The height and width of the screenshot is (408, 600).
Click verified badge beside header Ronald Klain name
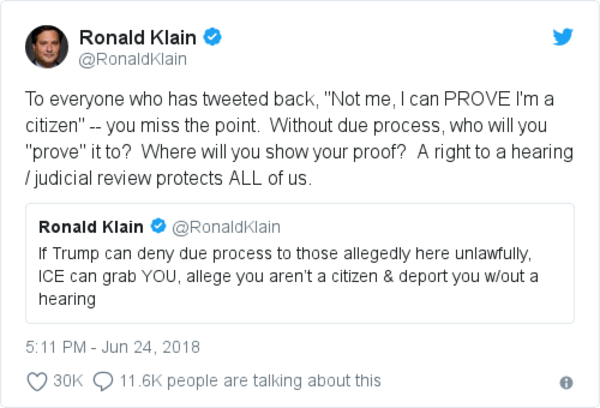(213, 38)
